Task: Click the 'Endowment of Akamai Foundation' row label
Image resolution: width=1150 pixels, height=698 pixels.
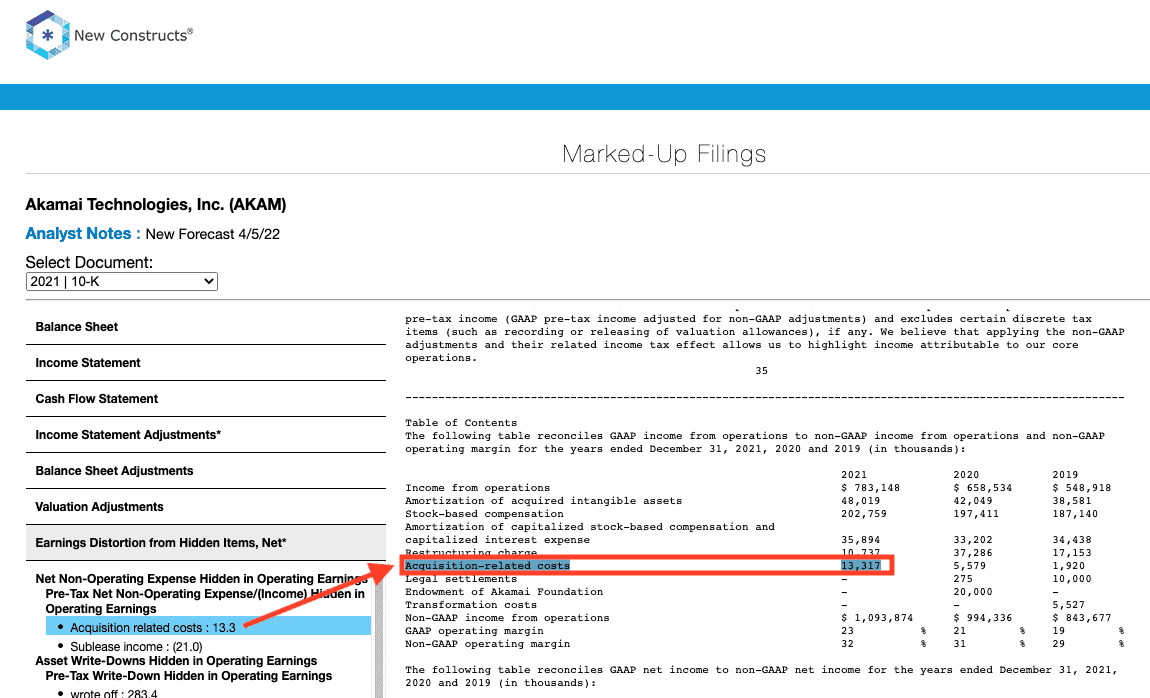Action: (x=504, y=592)
